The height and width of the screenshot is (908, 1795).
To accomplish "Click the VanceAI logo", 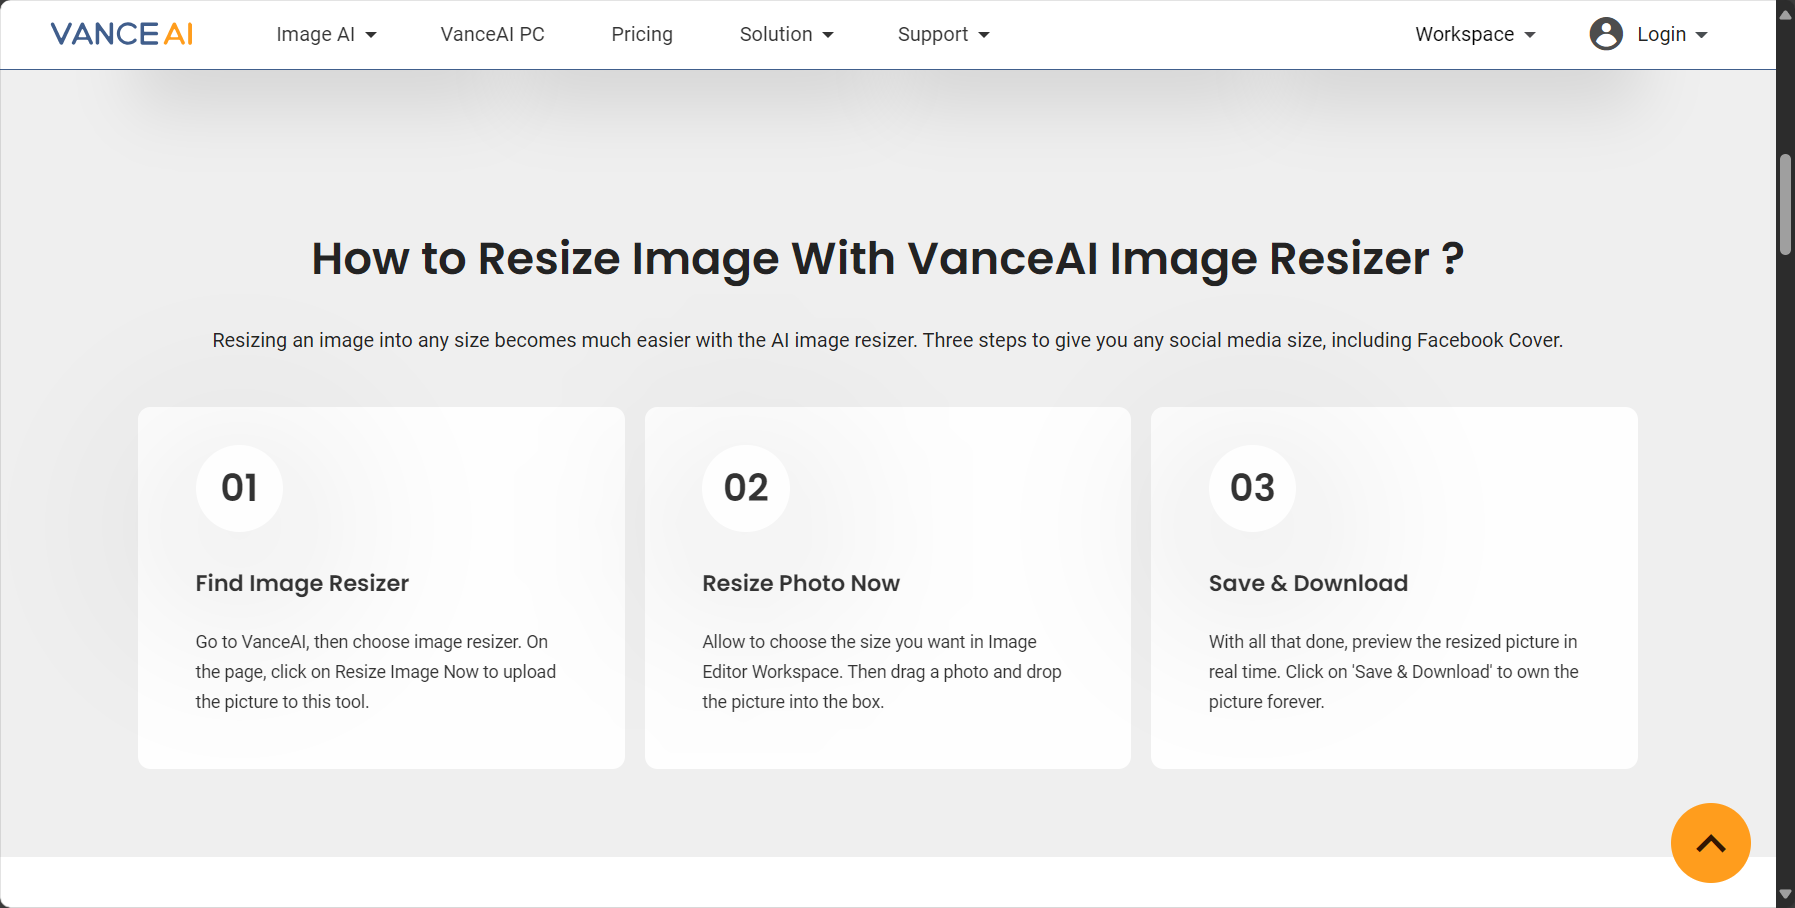I will [122, 34].
